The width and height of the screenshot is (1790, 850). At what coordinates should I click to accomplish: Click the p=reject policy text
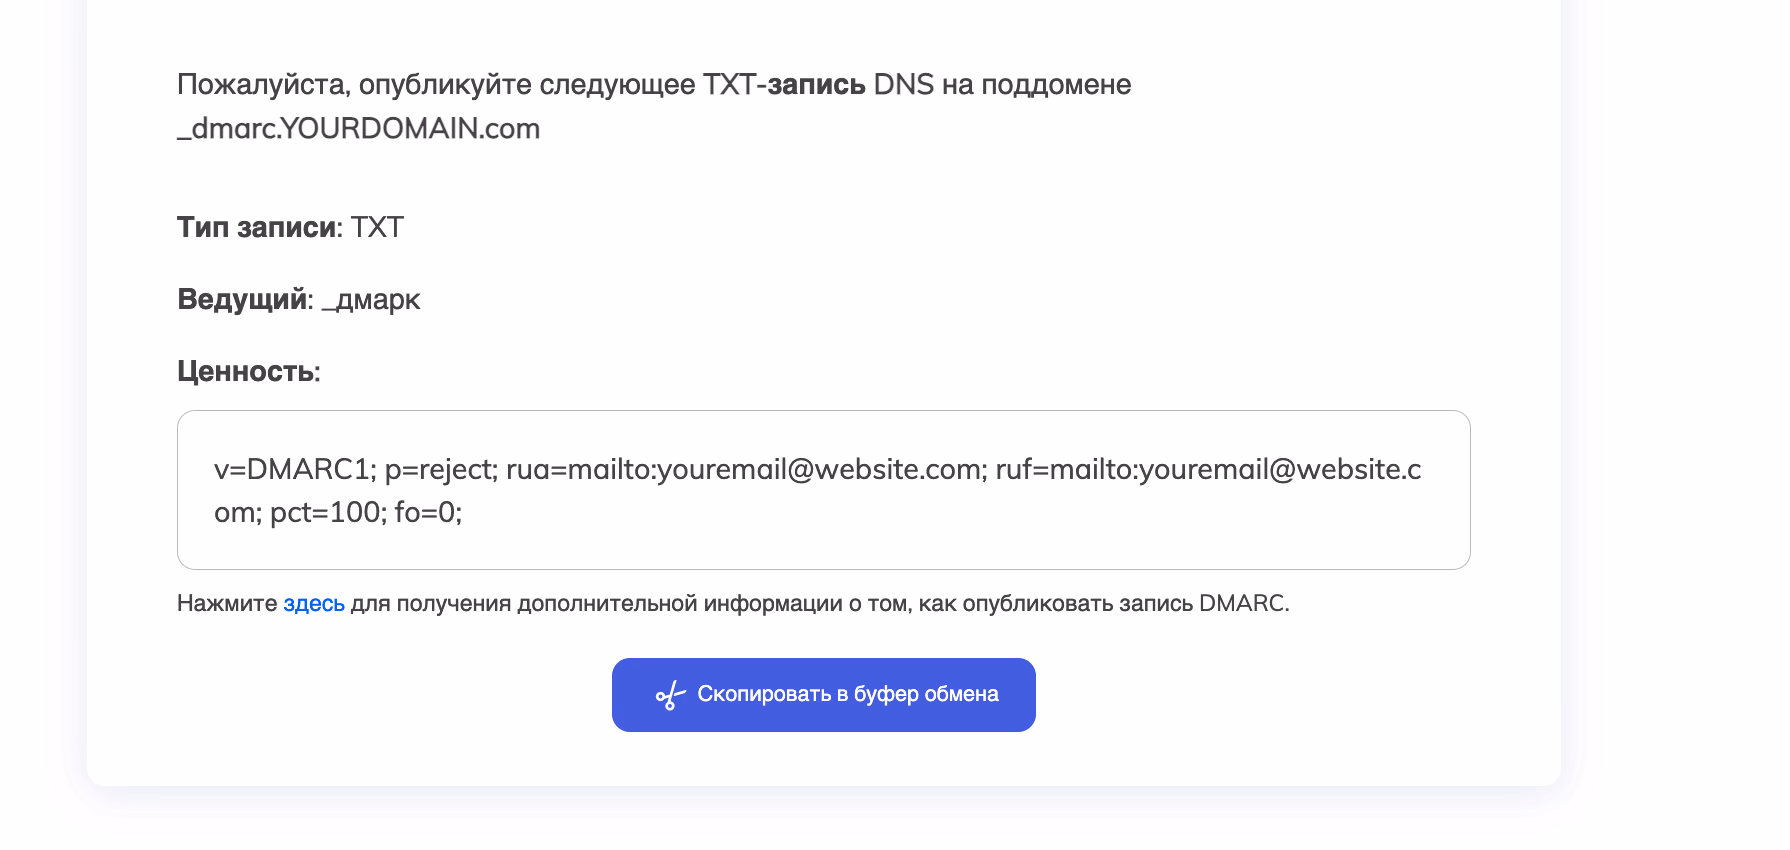tap(440, 470)
